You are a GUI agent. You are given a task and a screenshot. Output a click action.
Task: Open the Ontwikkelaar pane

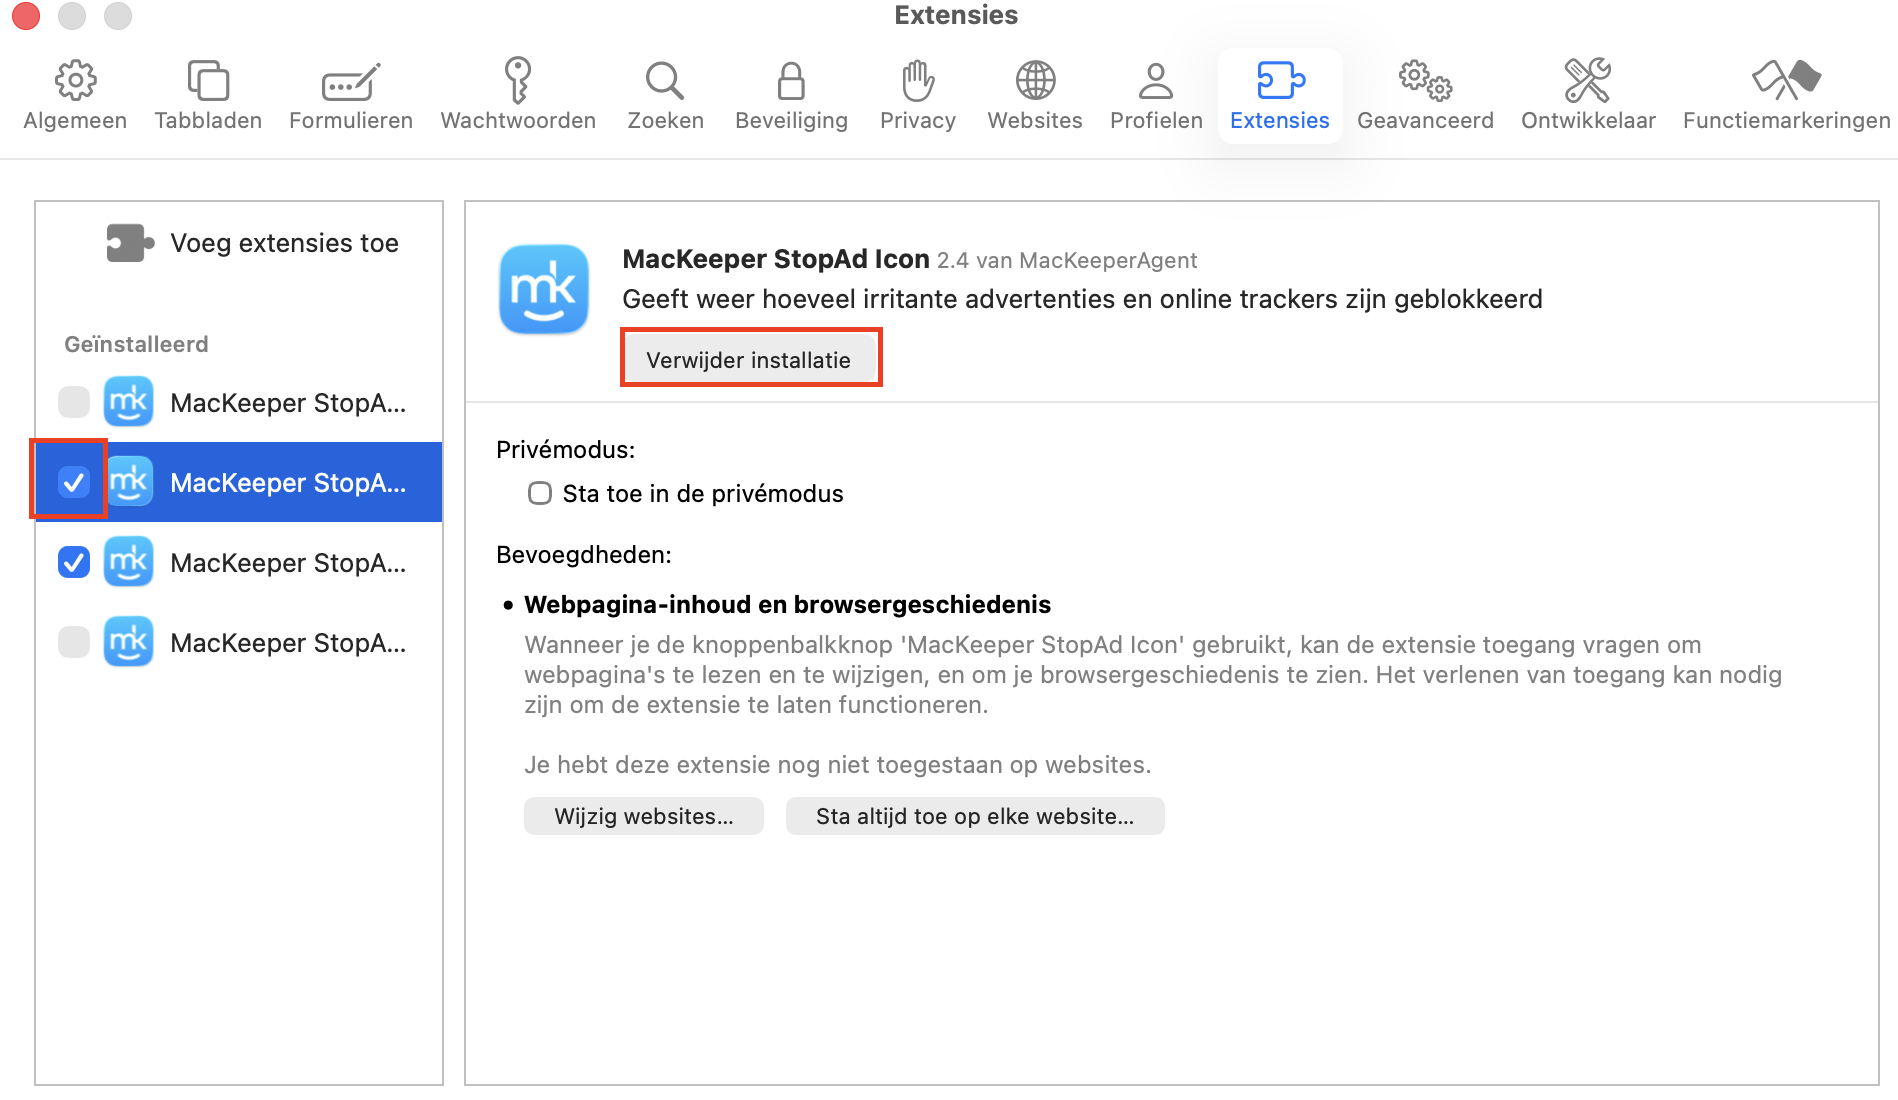[1588, 93]
